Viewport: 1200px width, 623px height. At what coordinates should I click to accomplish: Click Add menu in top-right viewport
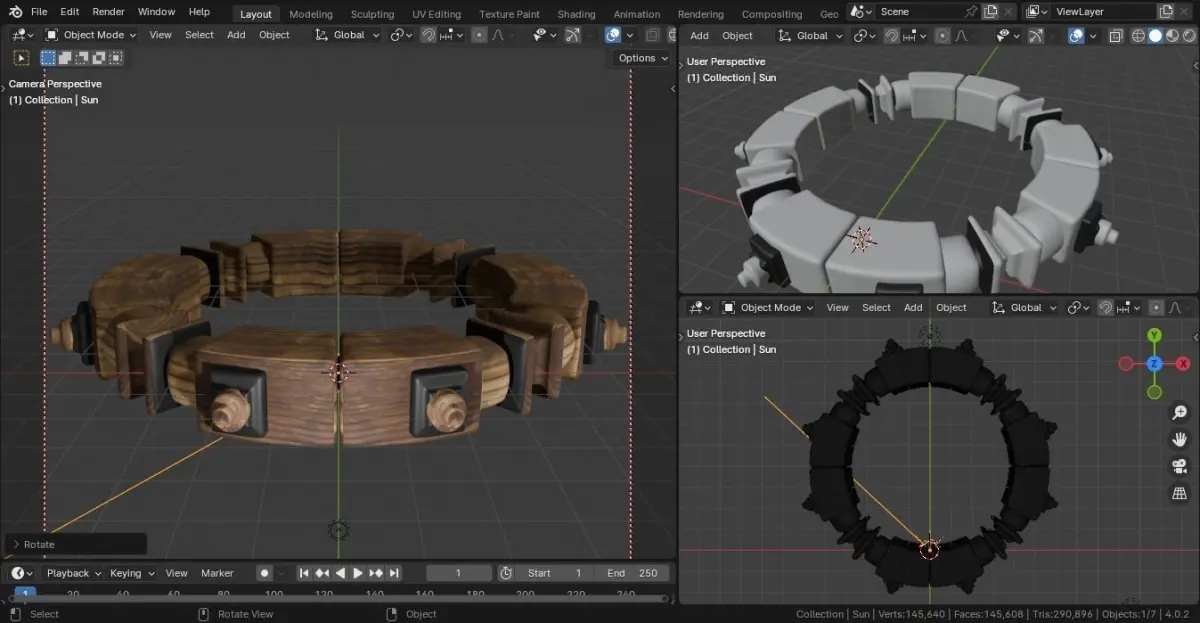coord(700,35)
